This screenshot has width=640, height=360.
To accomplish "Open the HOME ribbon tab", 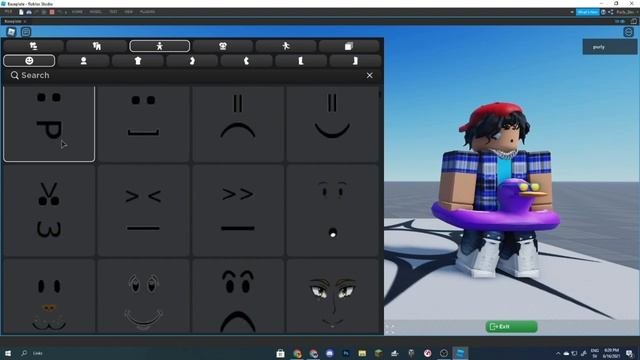I will click(x=77, y=12).
